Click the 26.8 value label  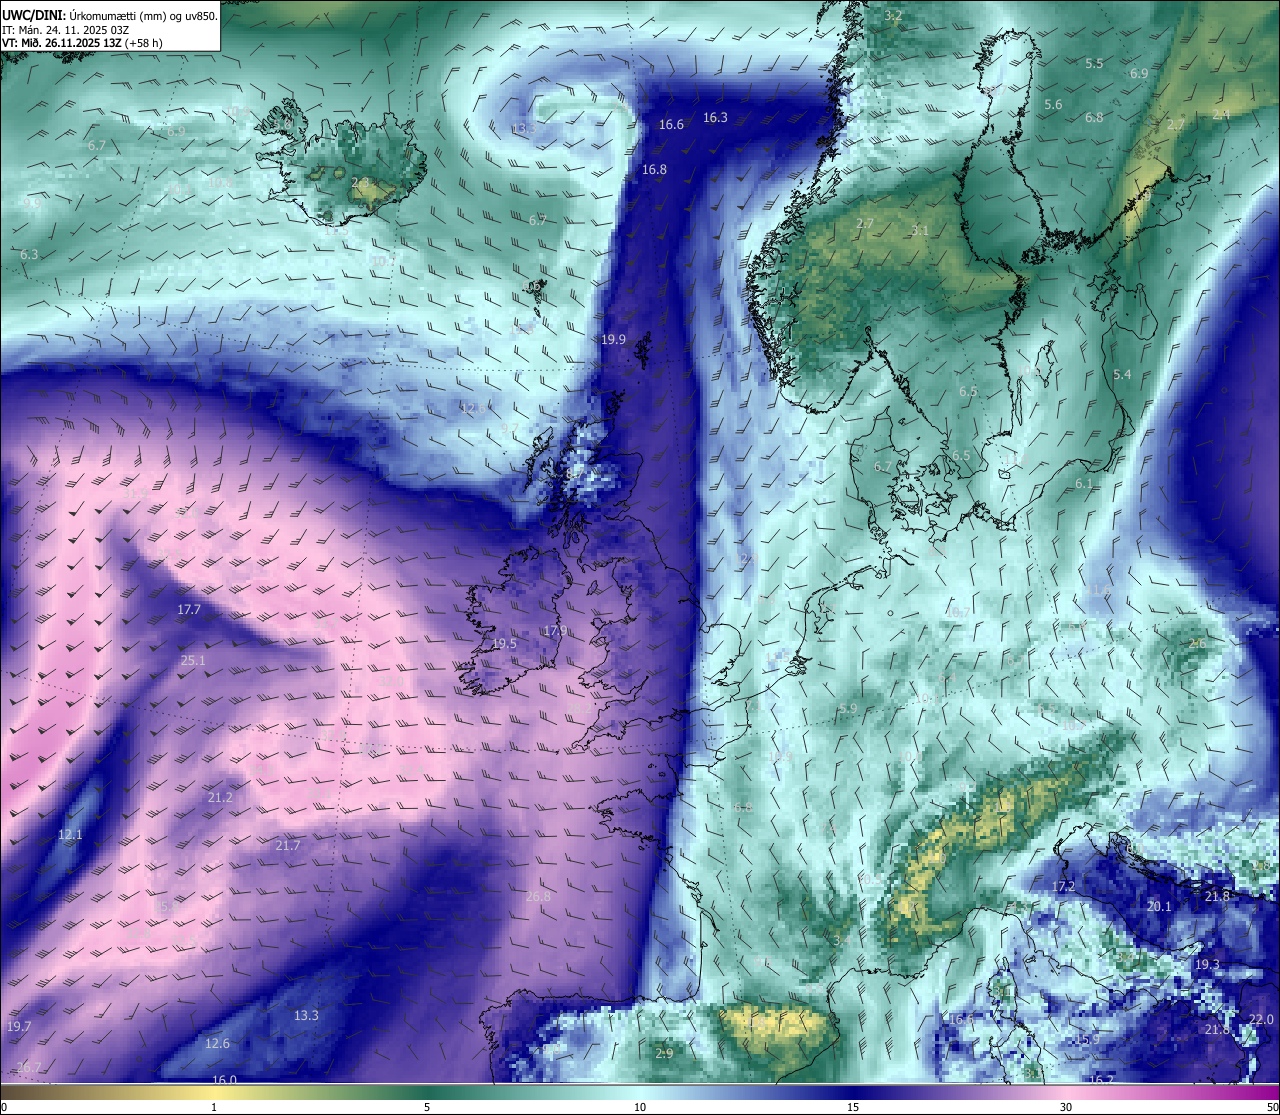pos(538,896)
